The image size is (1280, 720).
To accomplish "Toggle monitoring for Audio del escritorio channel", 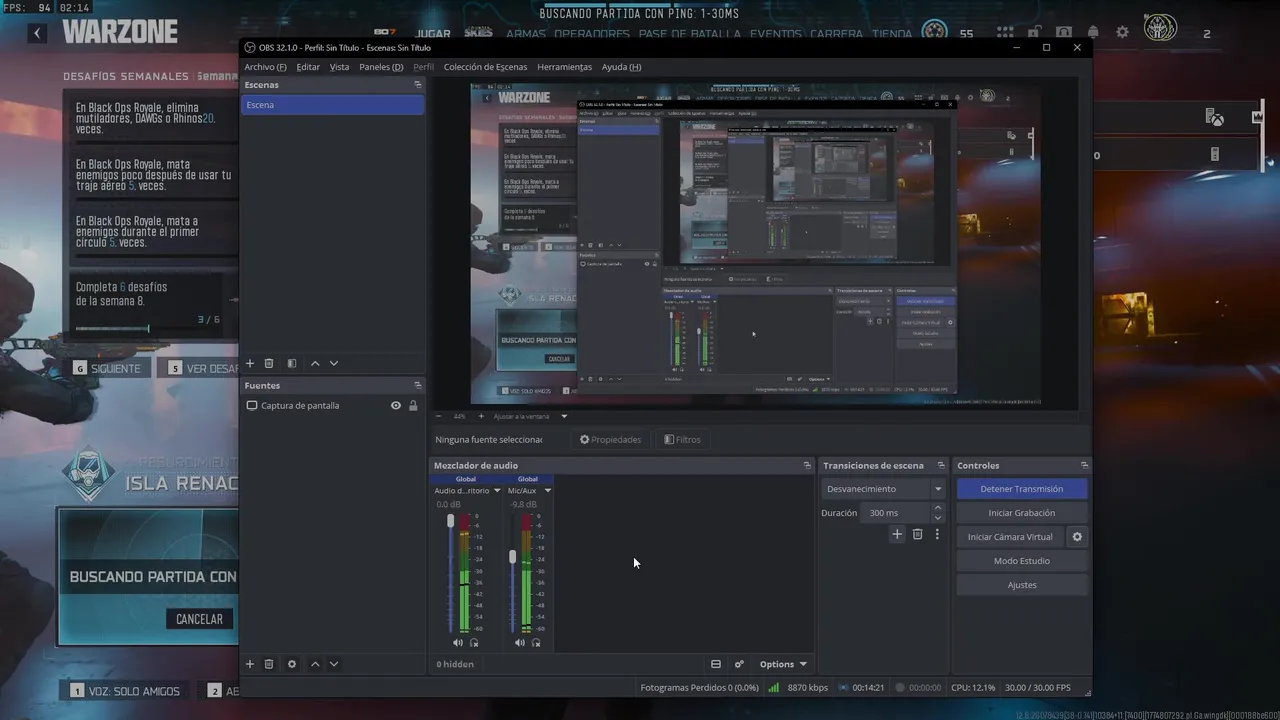I will point(474,642).
